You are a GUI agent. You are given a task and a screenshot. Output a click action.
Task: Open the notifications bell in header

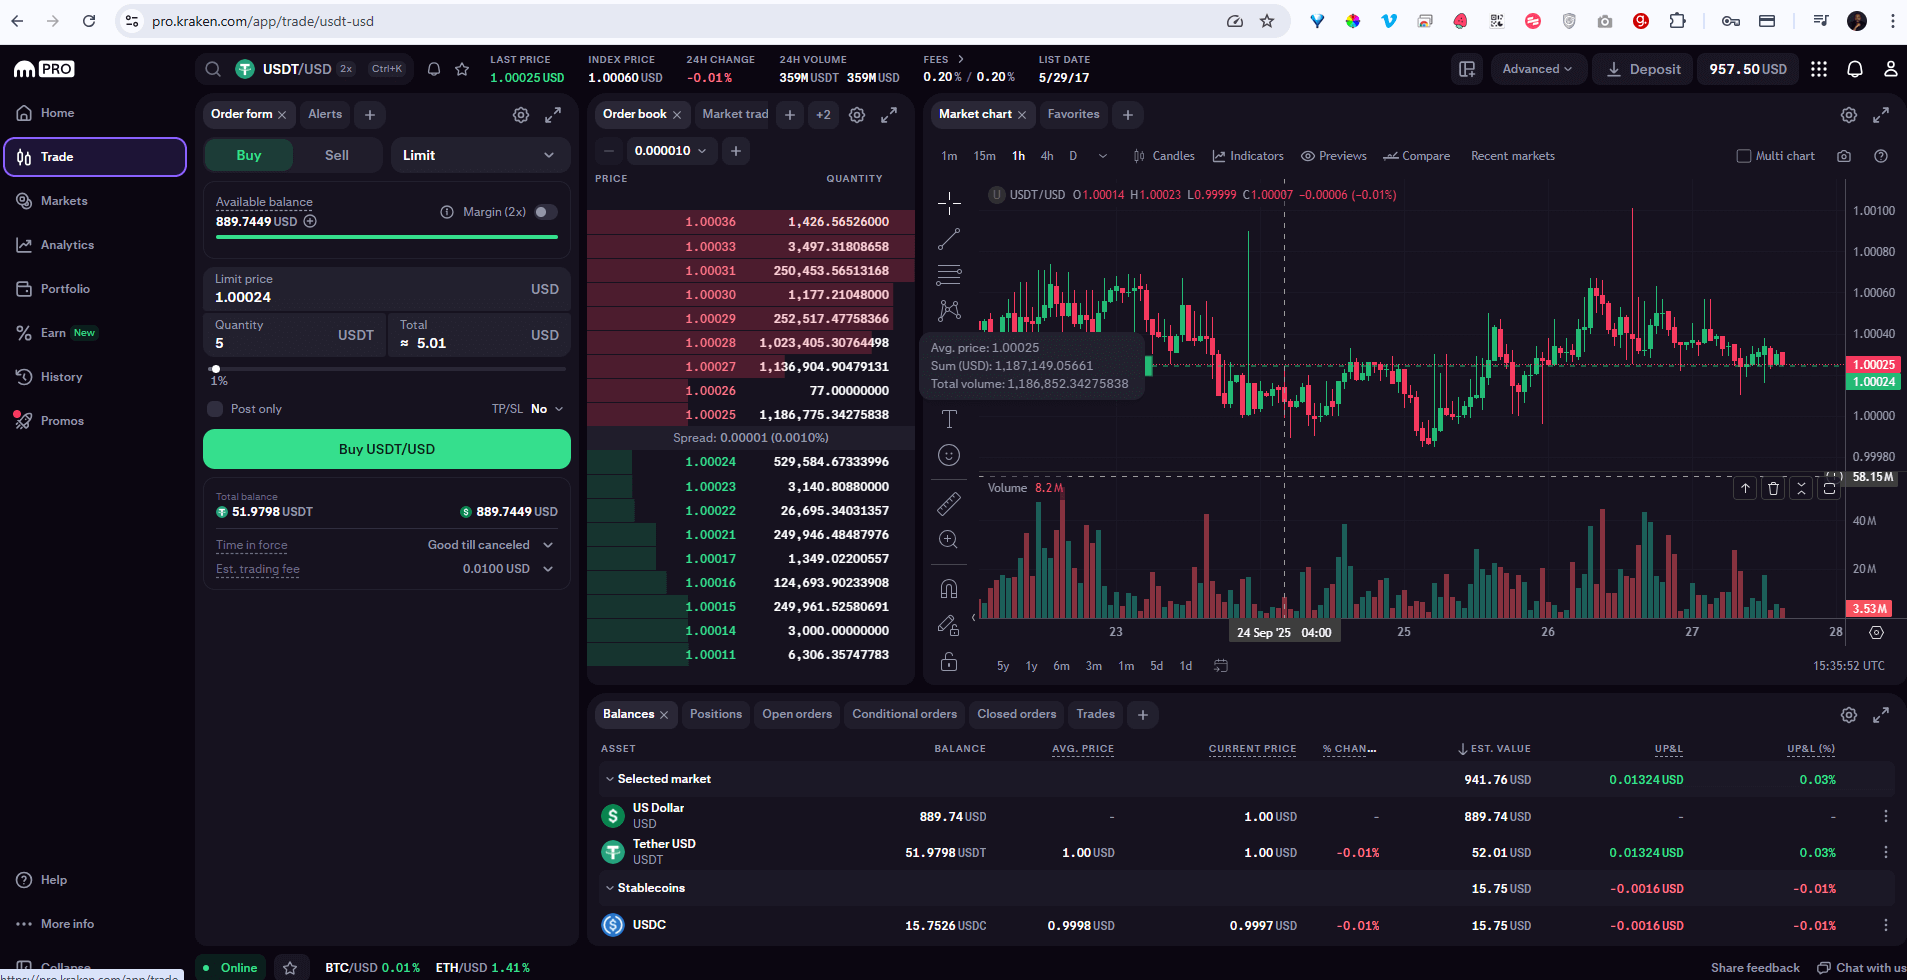tap(1854, 69)
